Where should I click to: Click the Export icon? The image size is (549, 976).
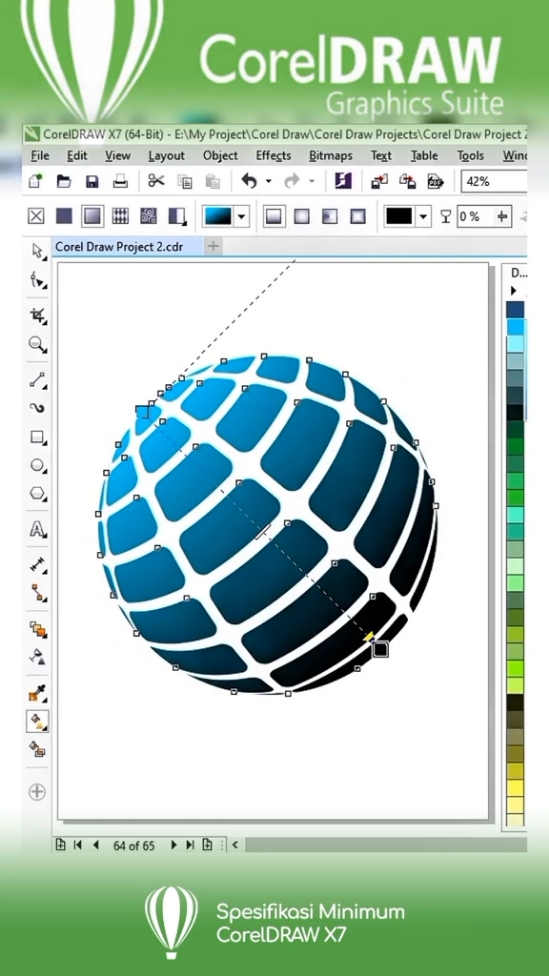click(408, 182)
